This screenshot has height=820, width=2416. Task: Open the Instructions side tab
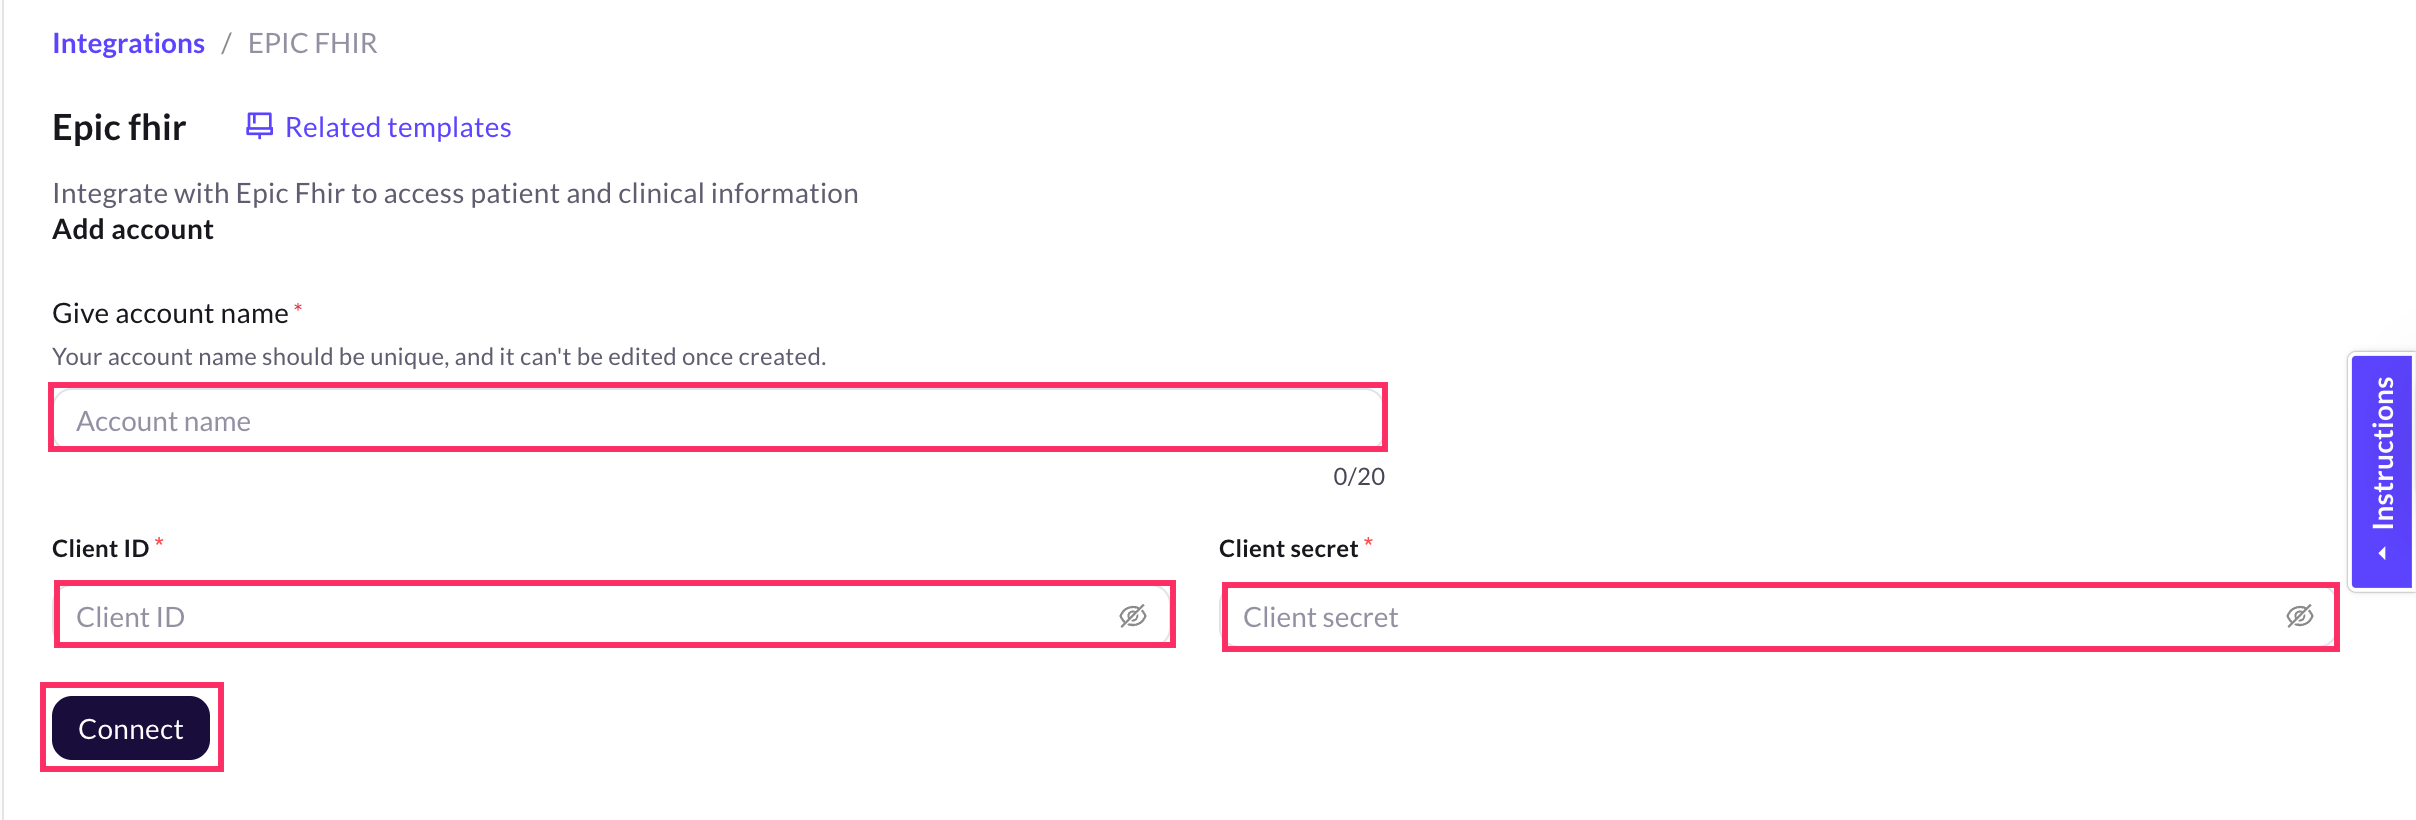2383,453
